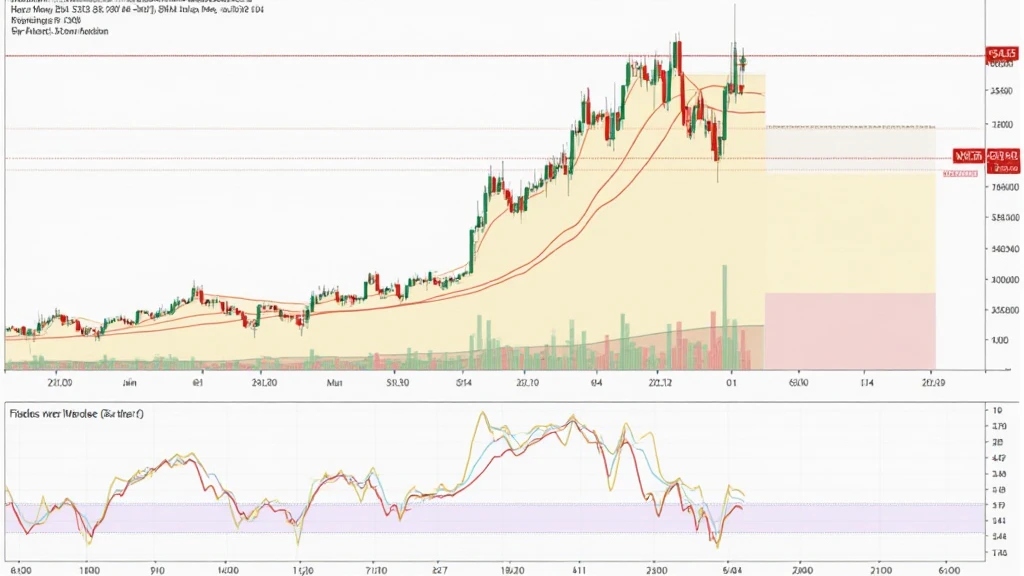The image size is (1024, 576).
Task: Click the '1.00' label on the price axis
Action: point(999,340)
